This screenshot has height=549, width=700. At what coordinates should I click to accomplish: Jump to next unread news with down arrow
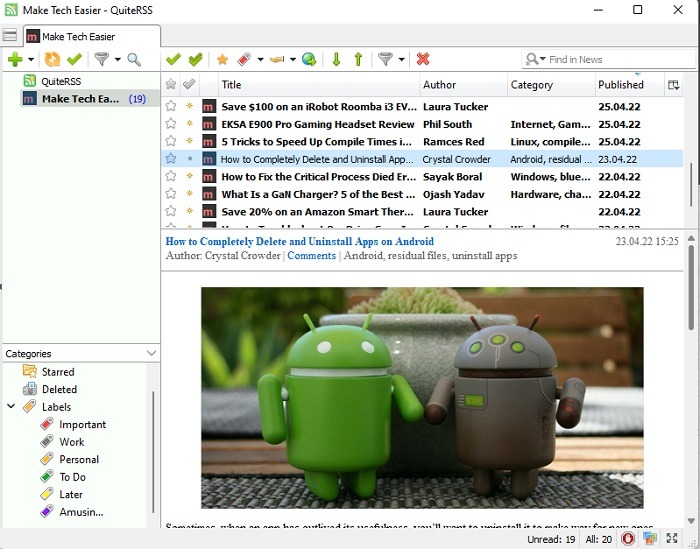pyautogui.click(x=336, y=60)
